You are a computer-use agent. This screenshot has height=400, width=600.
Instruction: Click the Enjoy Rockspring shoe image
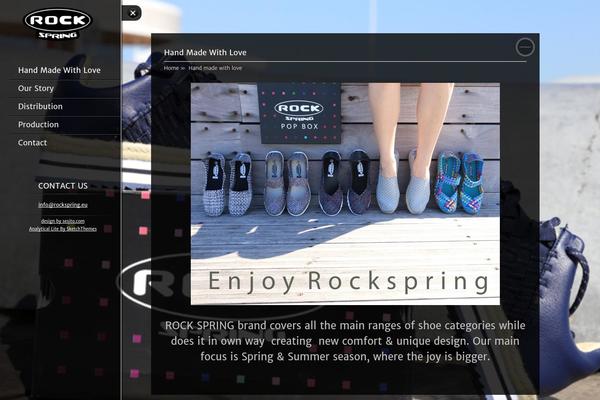click(x=345, y=194)
